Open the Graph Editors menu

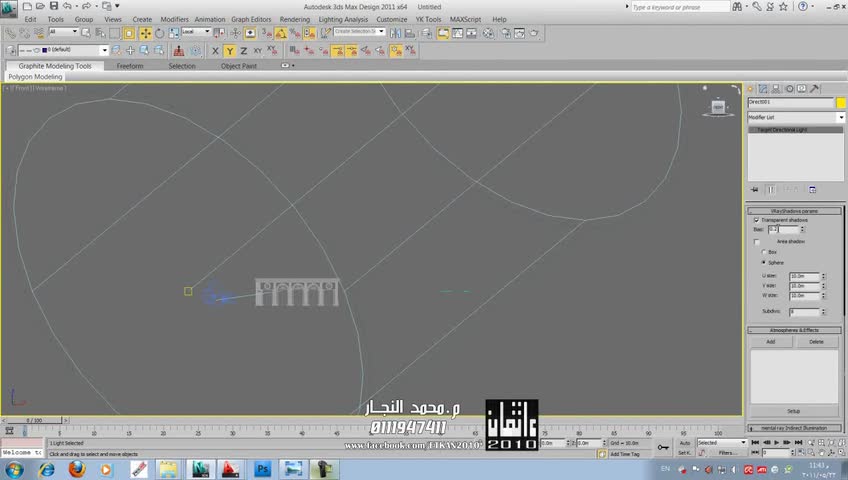pyautogui.click(x=251, y=19)
